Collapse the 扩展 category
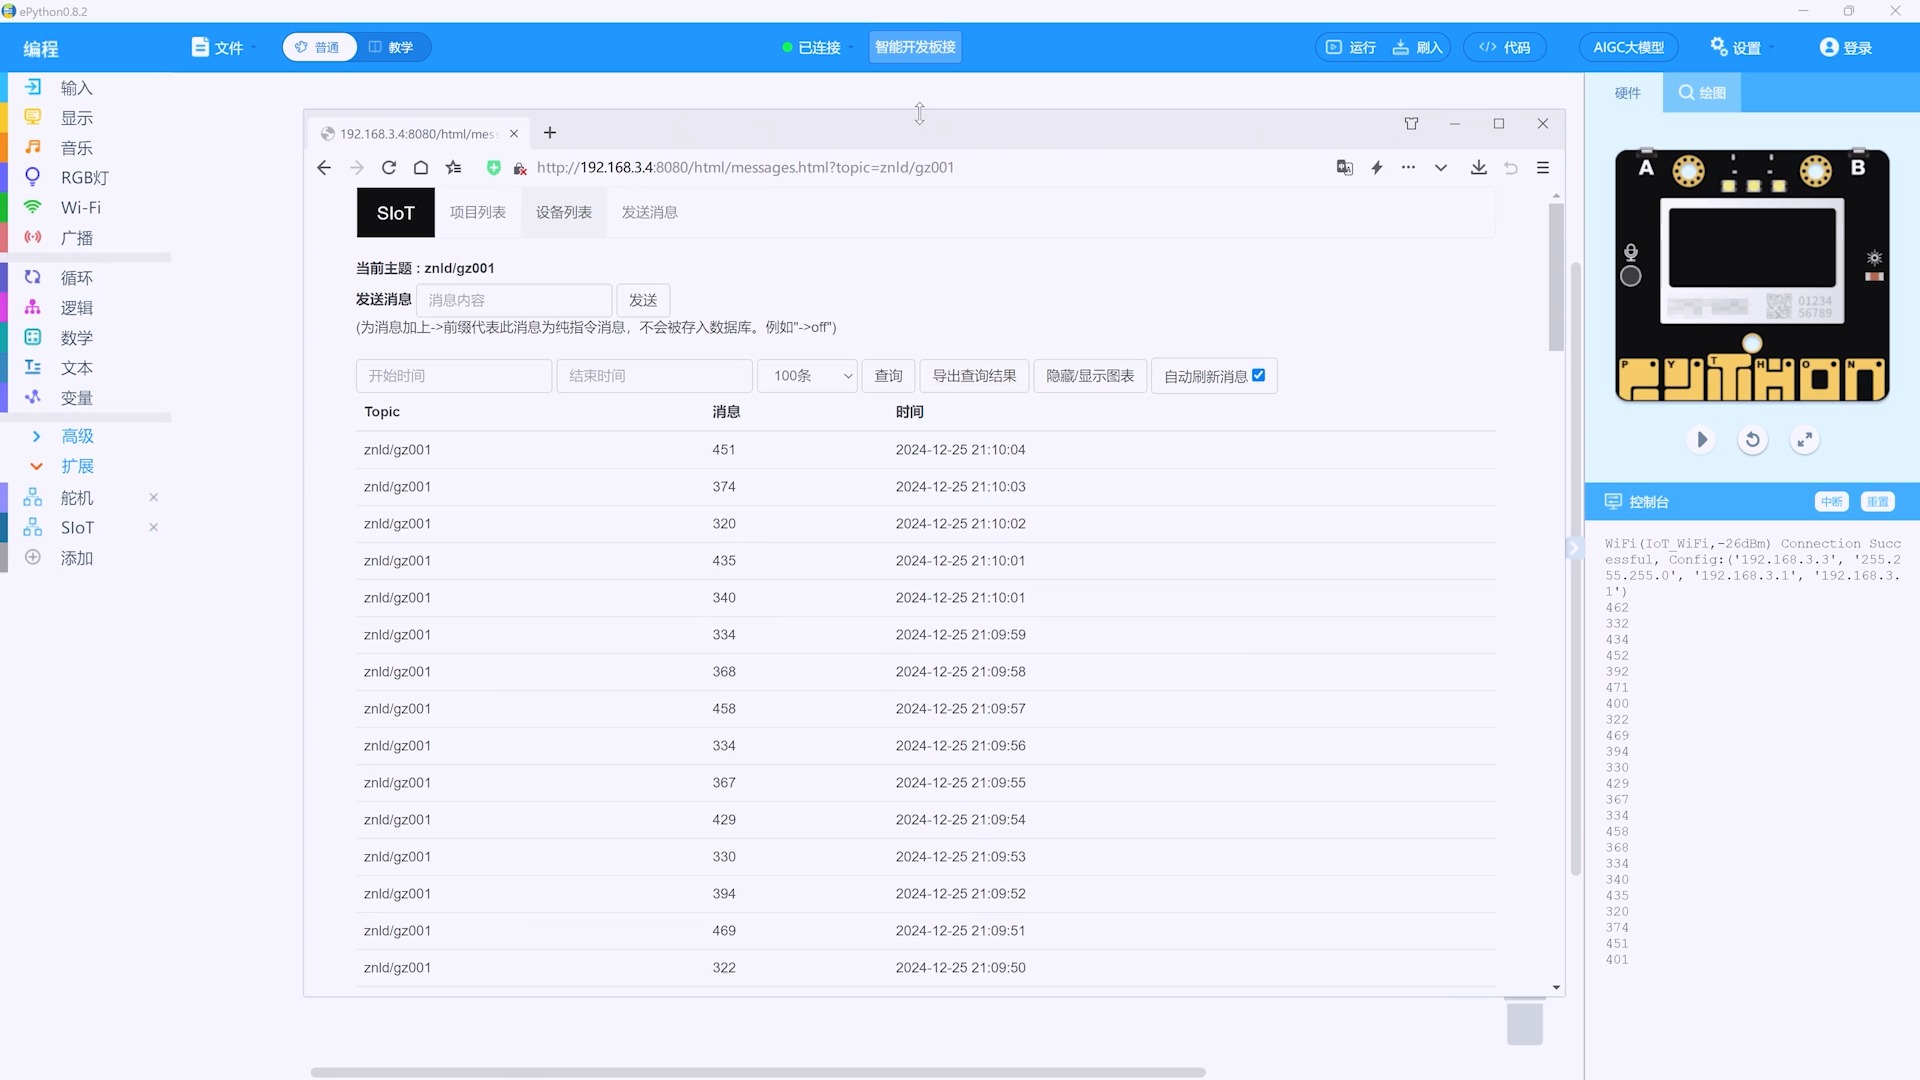The width and height of the screenshot is (1920, 1080). click(x=76, y=466)
